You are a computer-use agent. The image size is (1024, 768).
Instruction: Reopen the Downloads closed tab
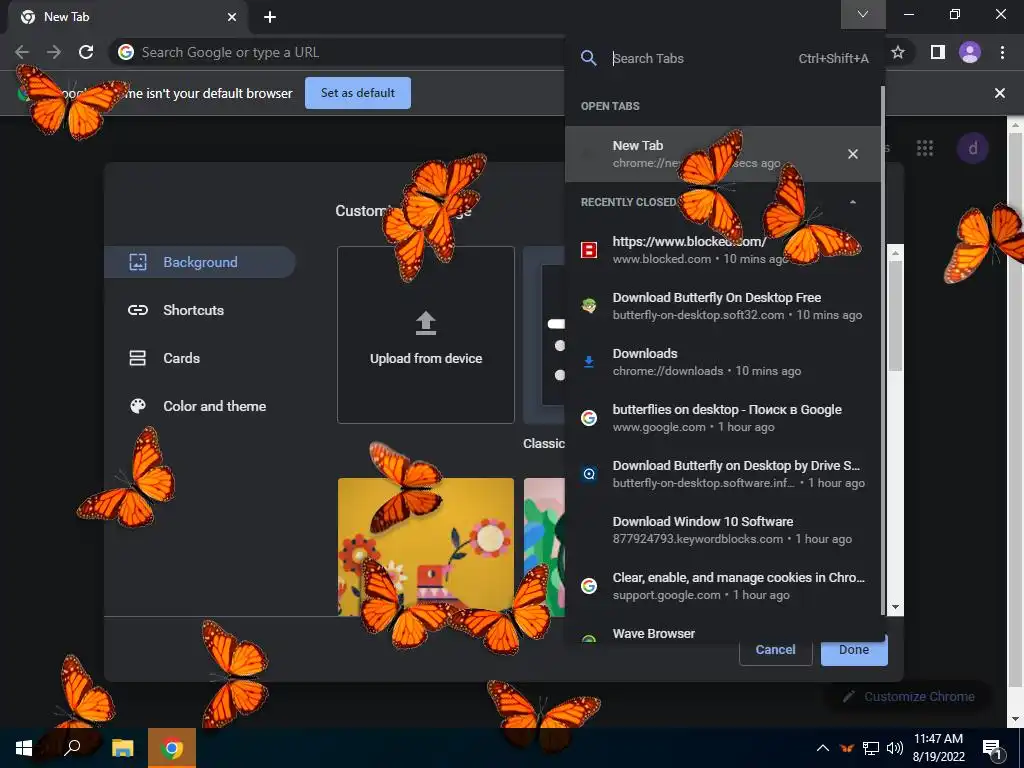pos(724,362)
